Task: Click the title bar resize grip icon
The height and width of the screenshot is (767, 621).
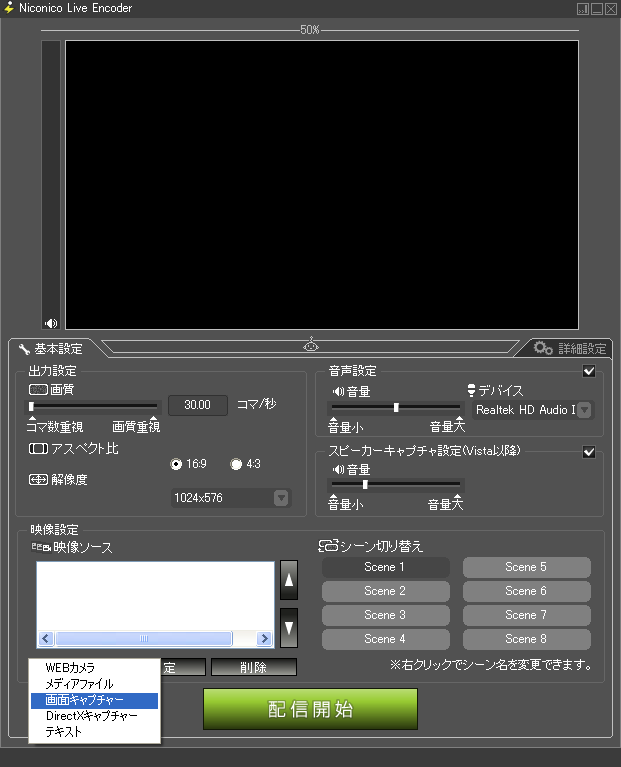Action: [582, 9]
